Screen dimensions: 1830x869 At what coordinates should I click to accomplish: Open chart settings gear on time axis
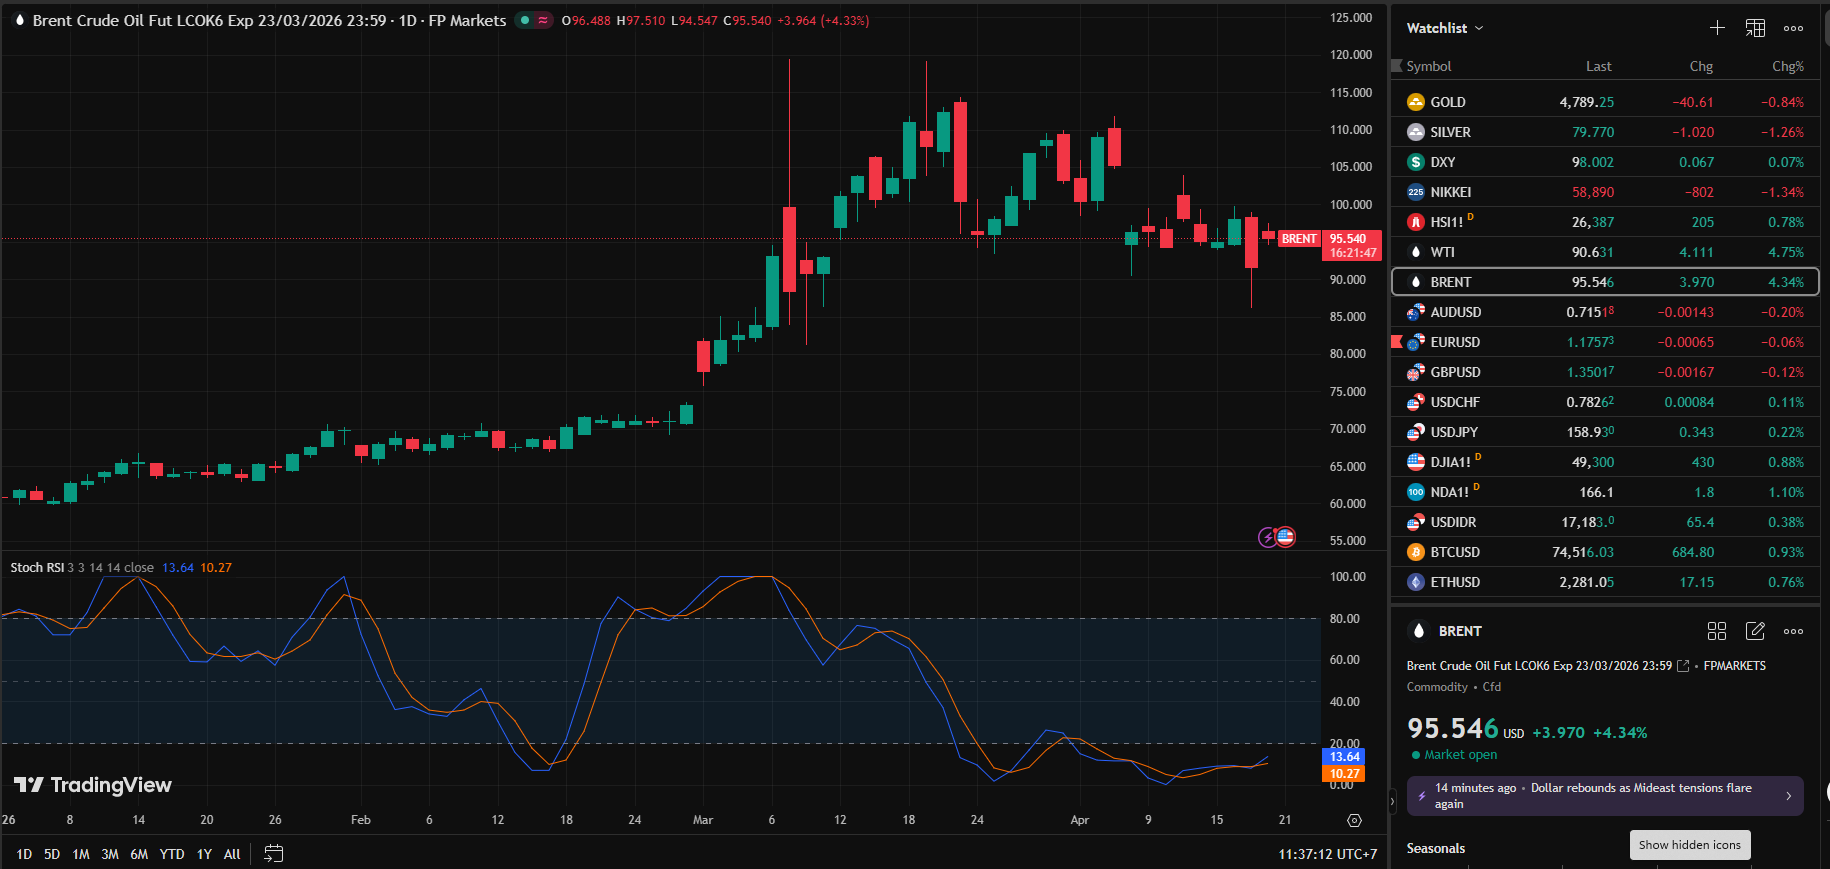(1354, 820)
